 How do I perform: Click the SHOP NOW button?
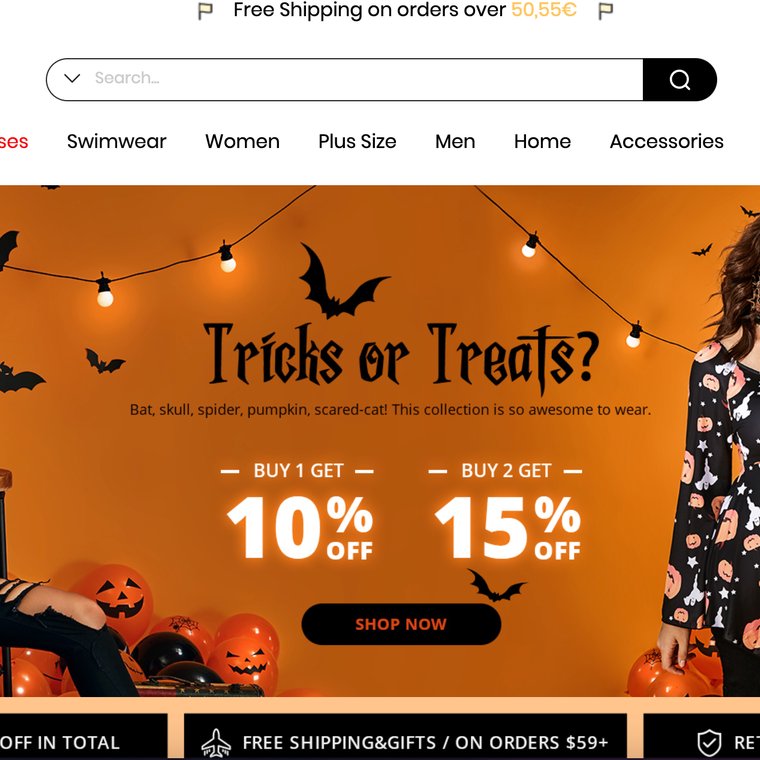pos(401,624)
